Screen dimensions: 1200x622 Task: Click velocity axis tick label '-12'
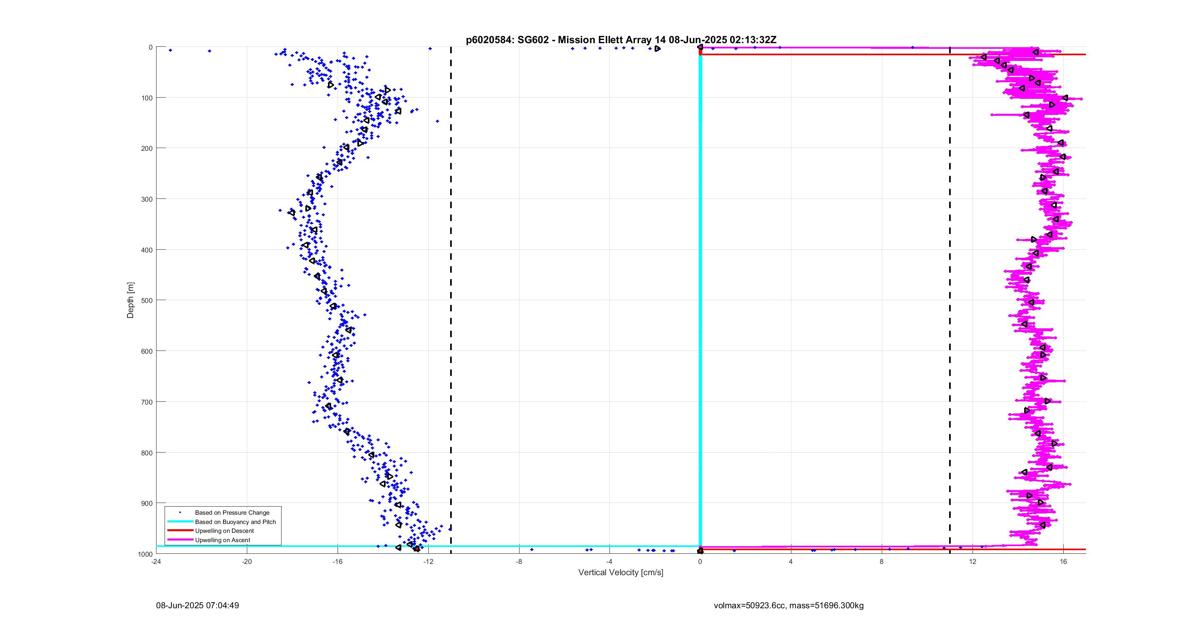pyautogui.click(x=428, y=562)
